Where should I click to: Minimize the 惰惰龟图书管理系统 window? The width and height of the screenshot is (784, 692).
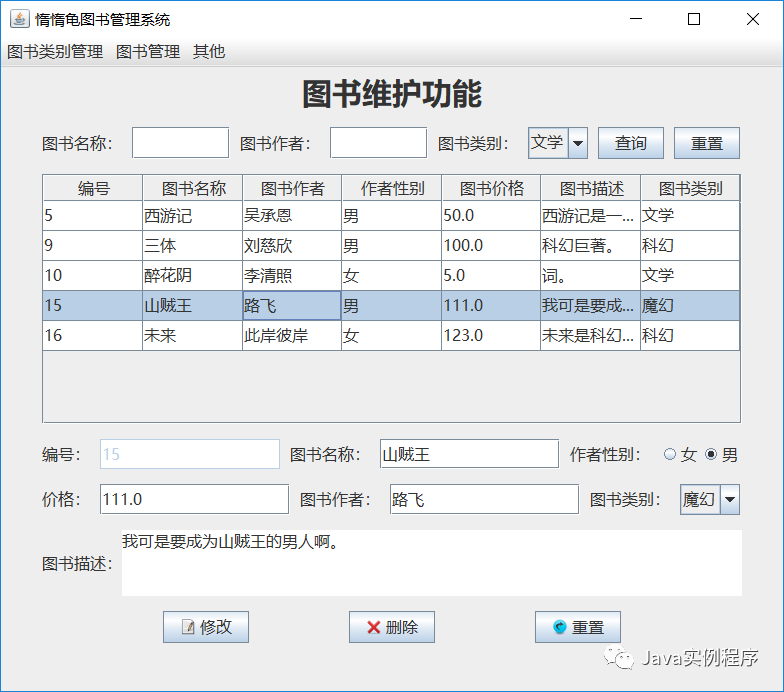click(636, 19)
